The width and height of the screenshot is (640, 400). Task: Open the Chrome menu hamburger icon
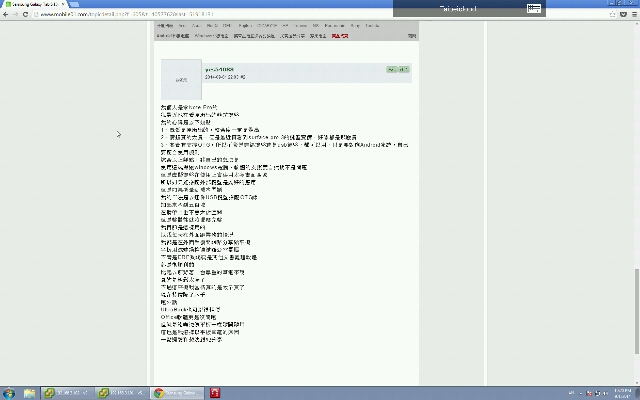tap(635, 14)
